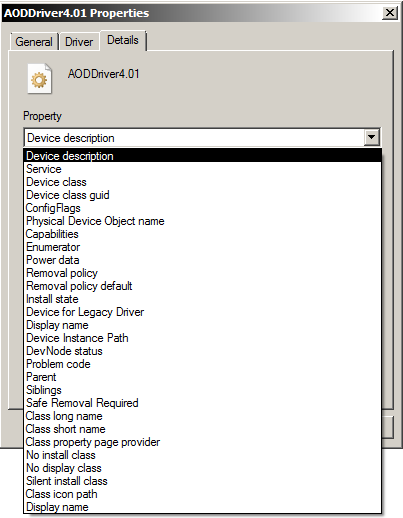
Task: Select the last Display name entry
Action: (203, 507)
